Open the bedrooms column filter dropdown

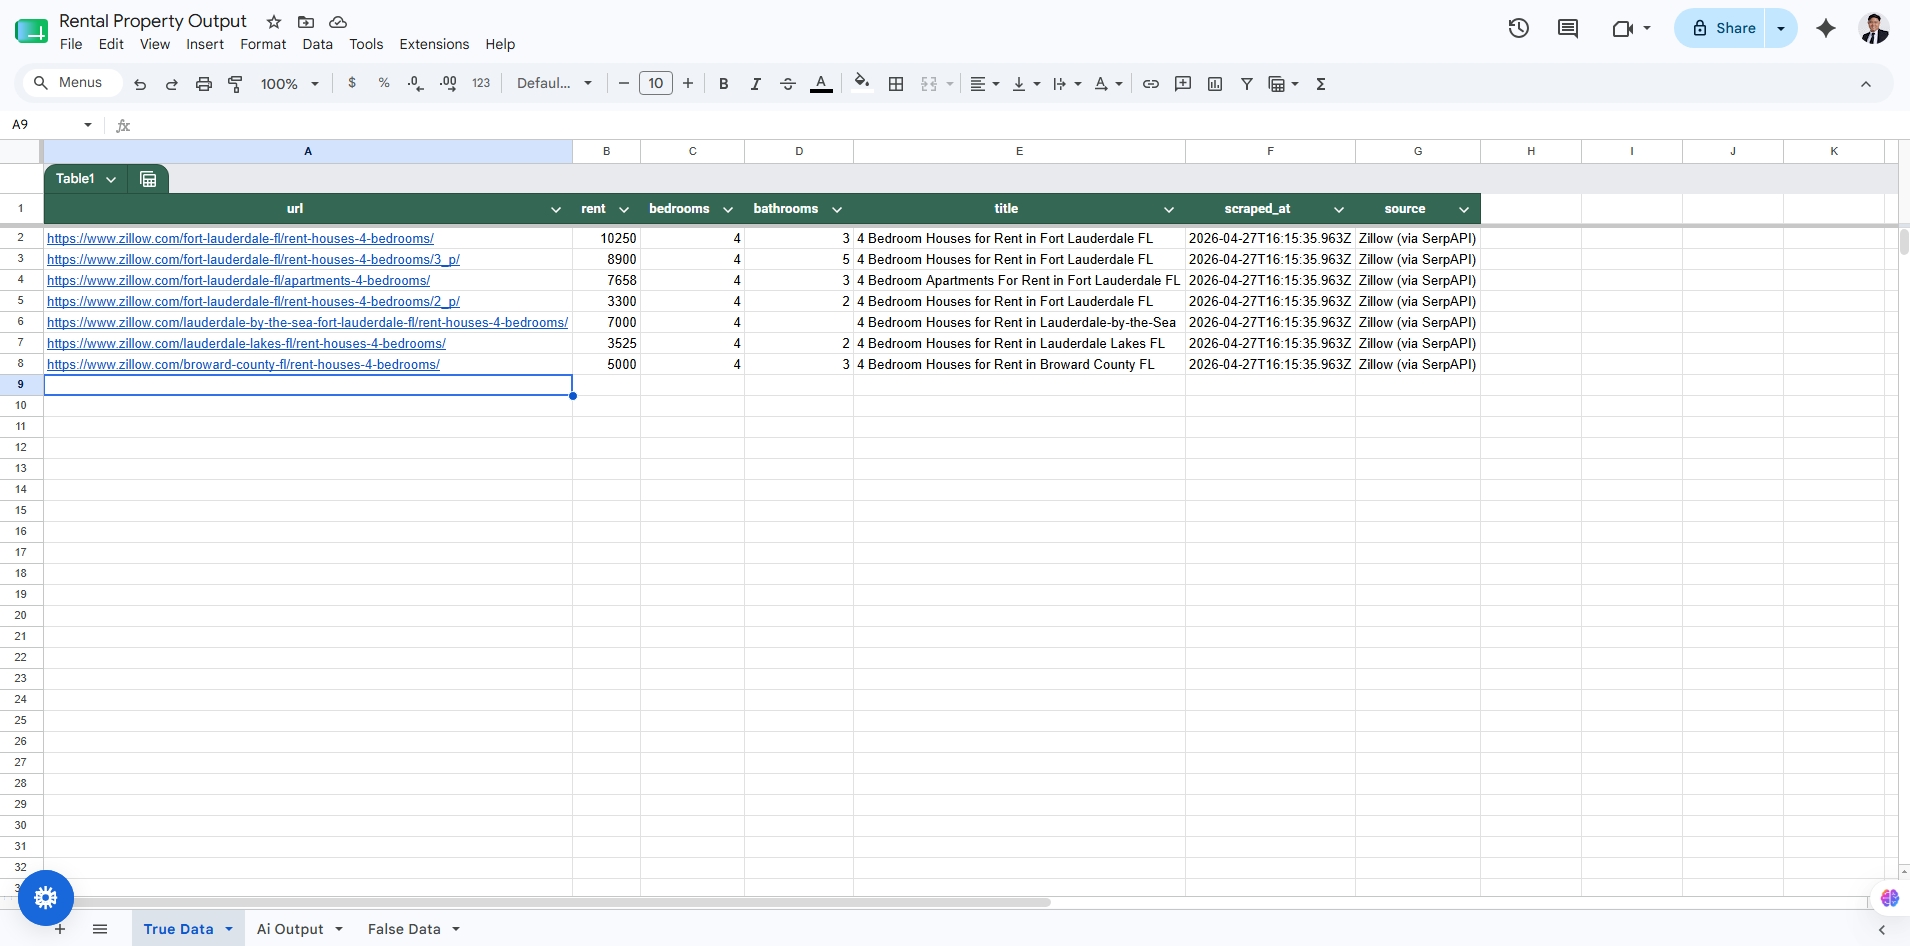click(728, 209)
